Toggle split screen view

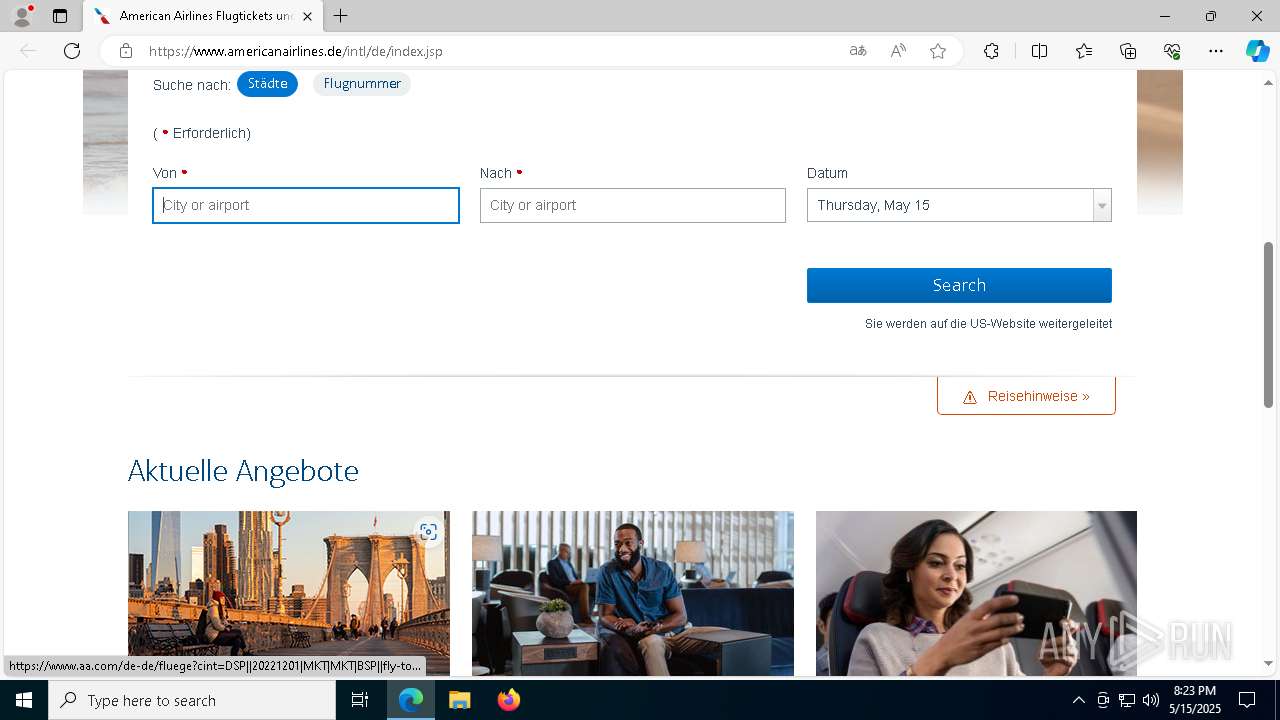(x=1039, y=51)
